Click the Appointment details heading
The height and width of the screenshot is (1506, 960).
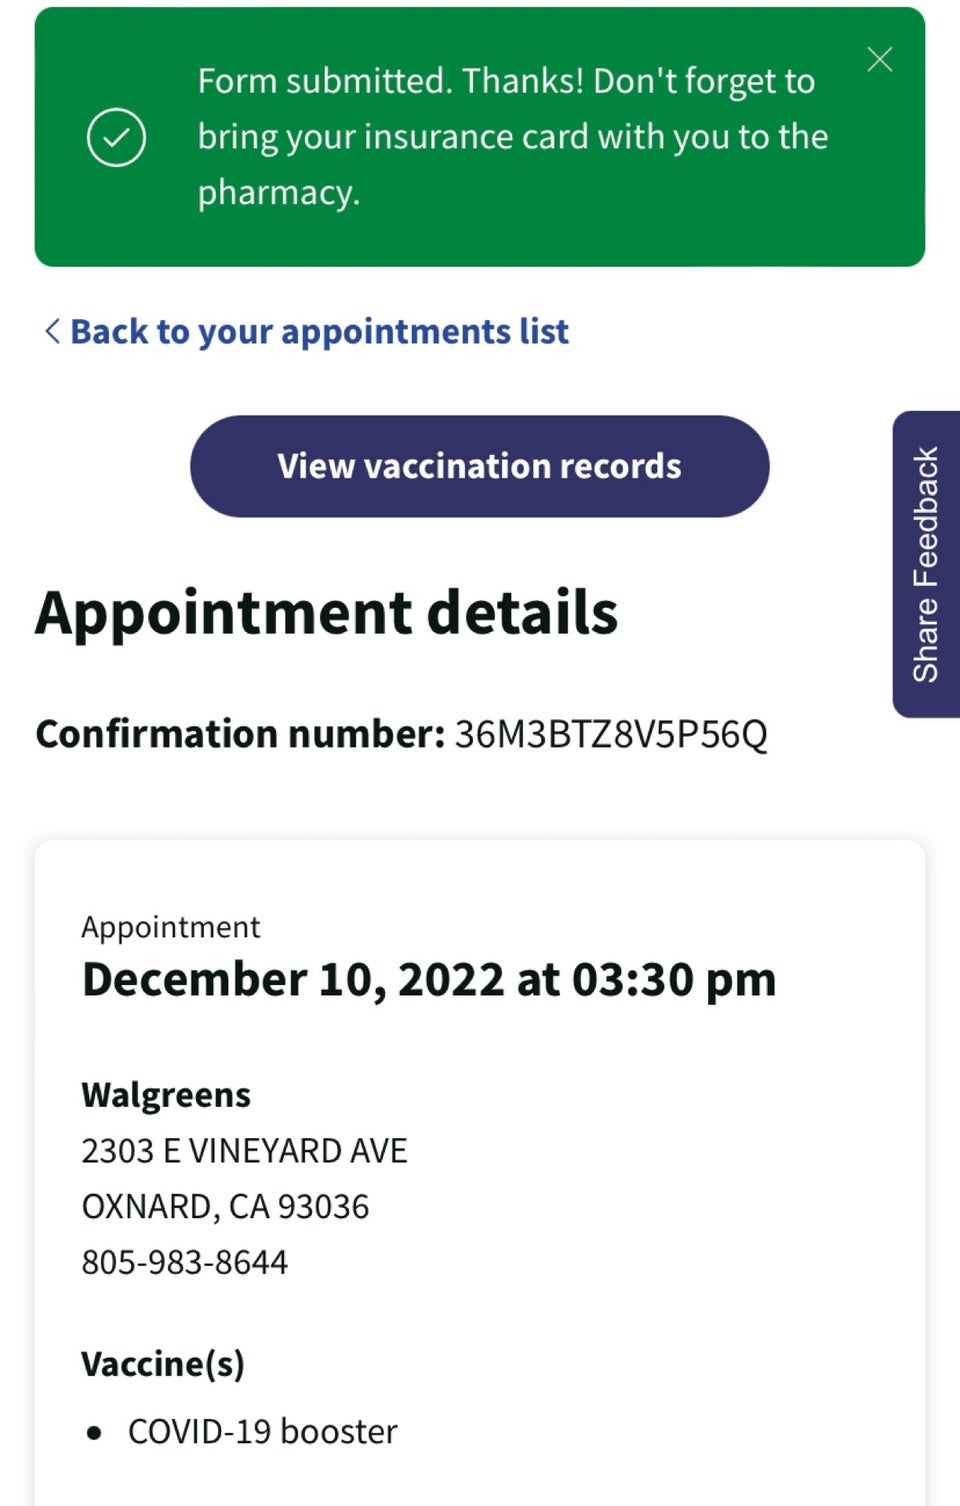click(x=326, y=612)
